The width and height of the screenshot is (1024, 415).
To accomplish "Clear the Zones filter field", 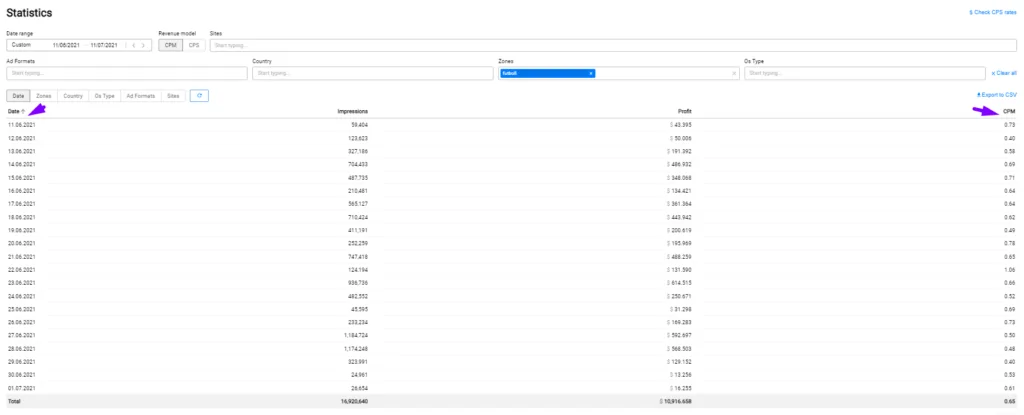I will pyautogui.click(x=735, y=73).
